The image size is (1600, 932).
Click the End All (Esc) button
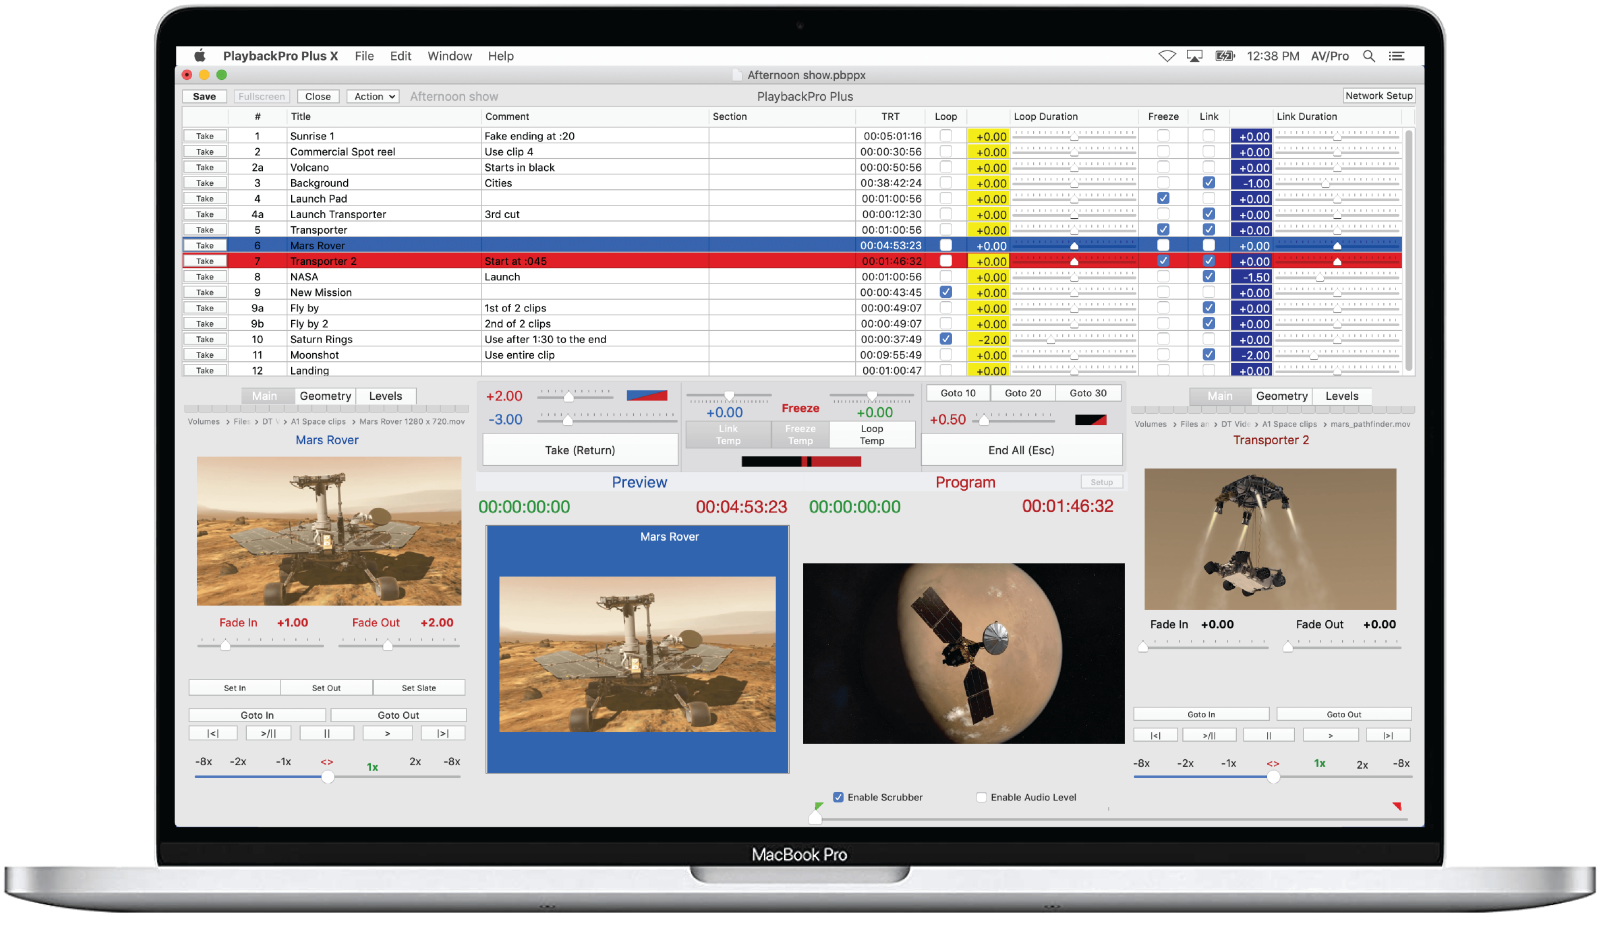coord(1020,450)
